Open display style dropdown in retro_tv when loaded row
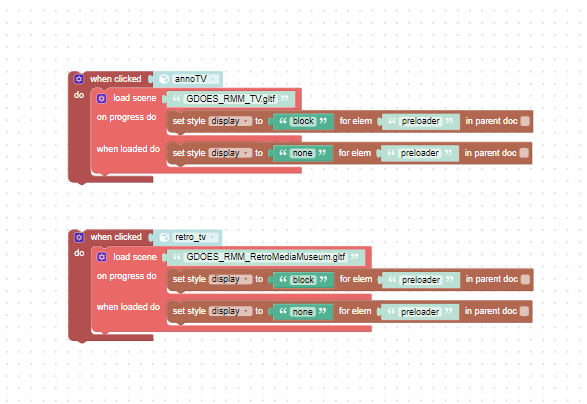 coord(230,311)
